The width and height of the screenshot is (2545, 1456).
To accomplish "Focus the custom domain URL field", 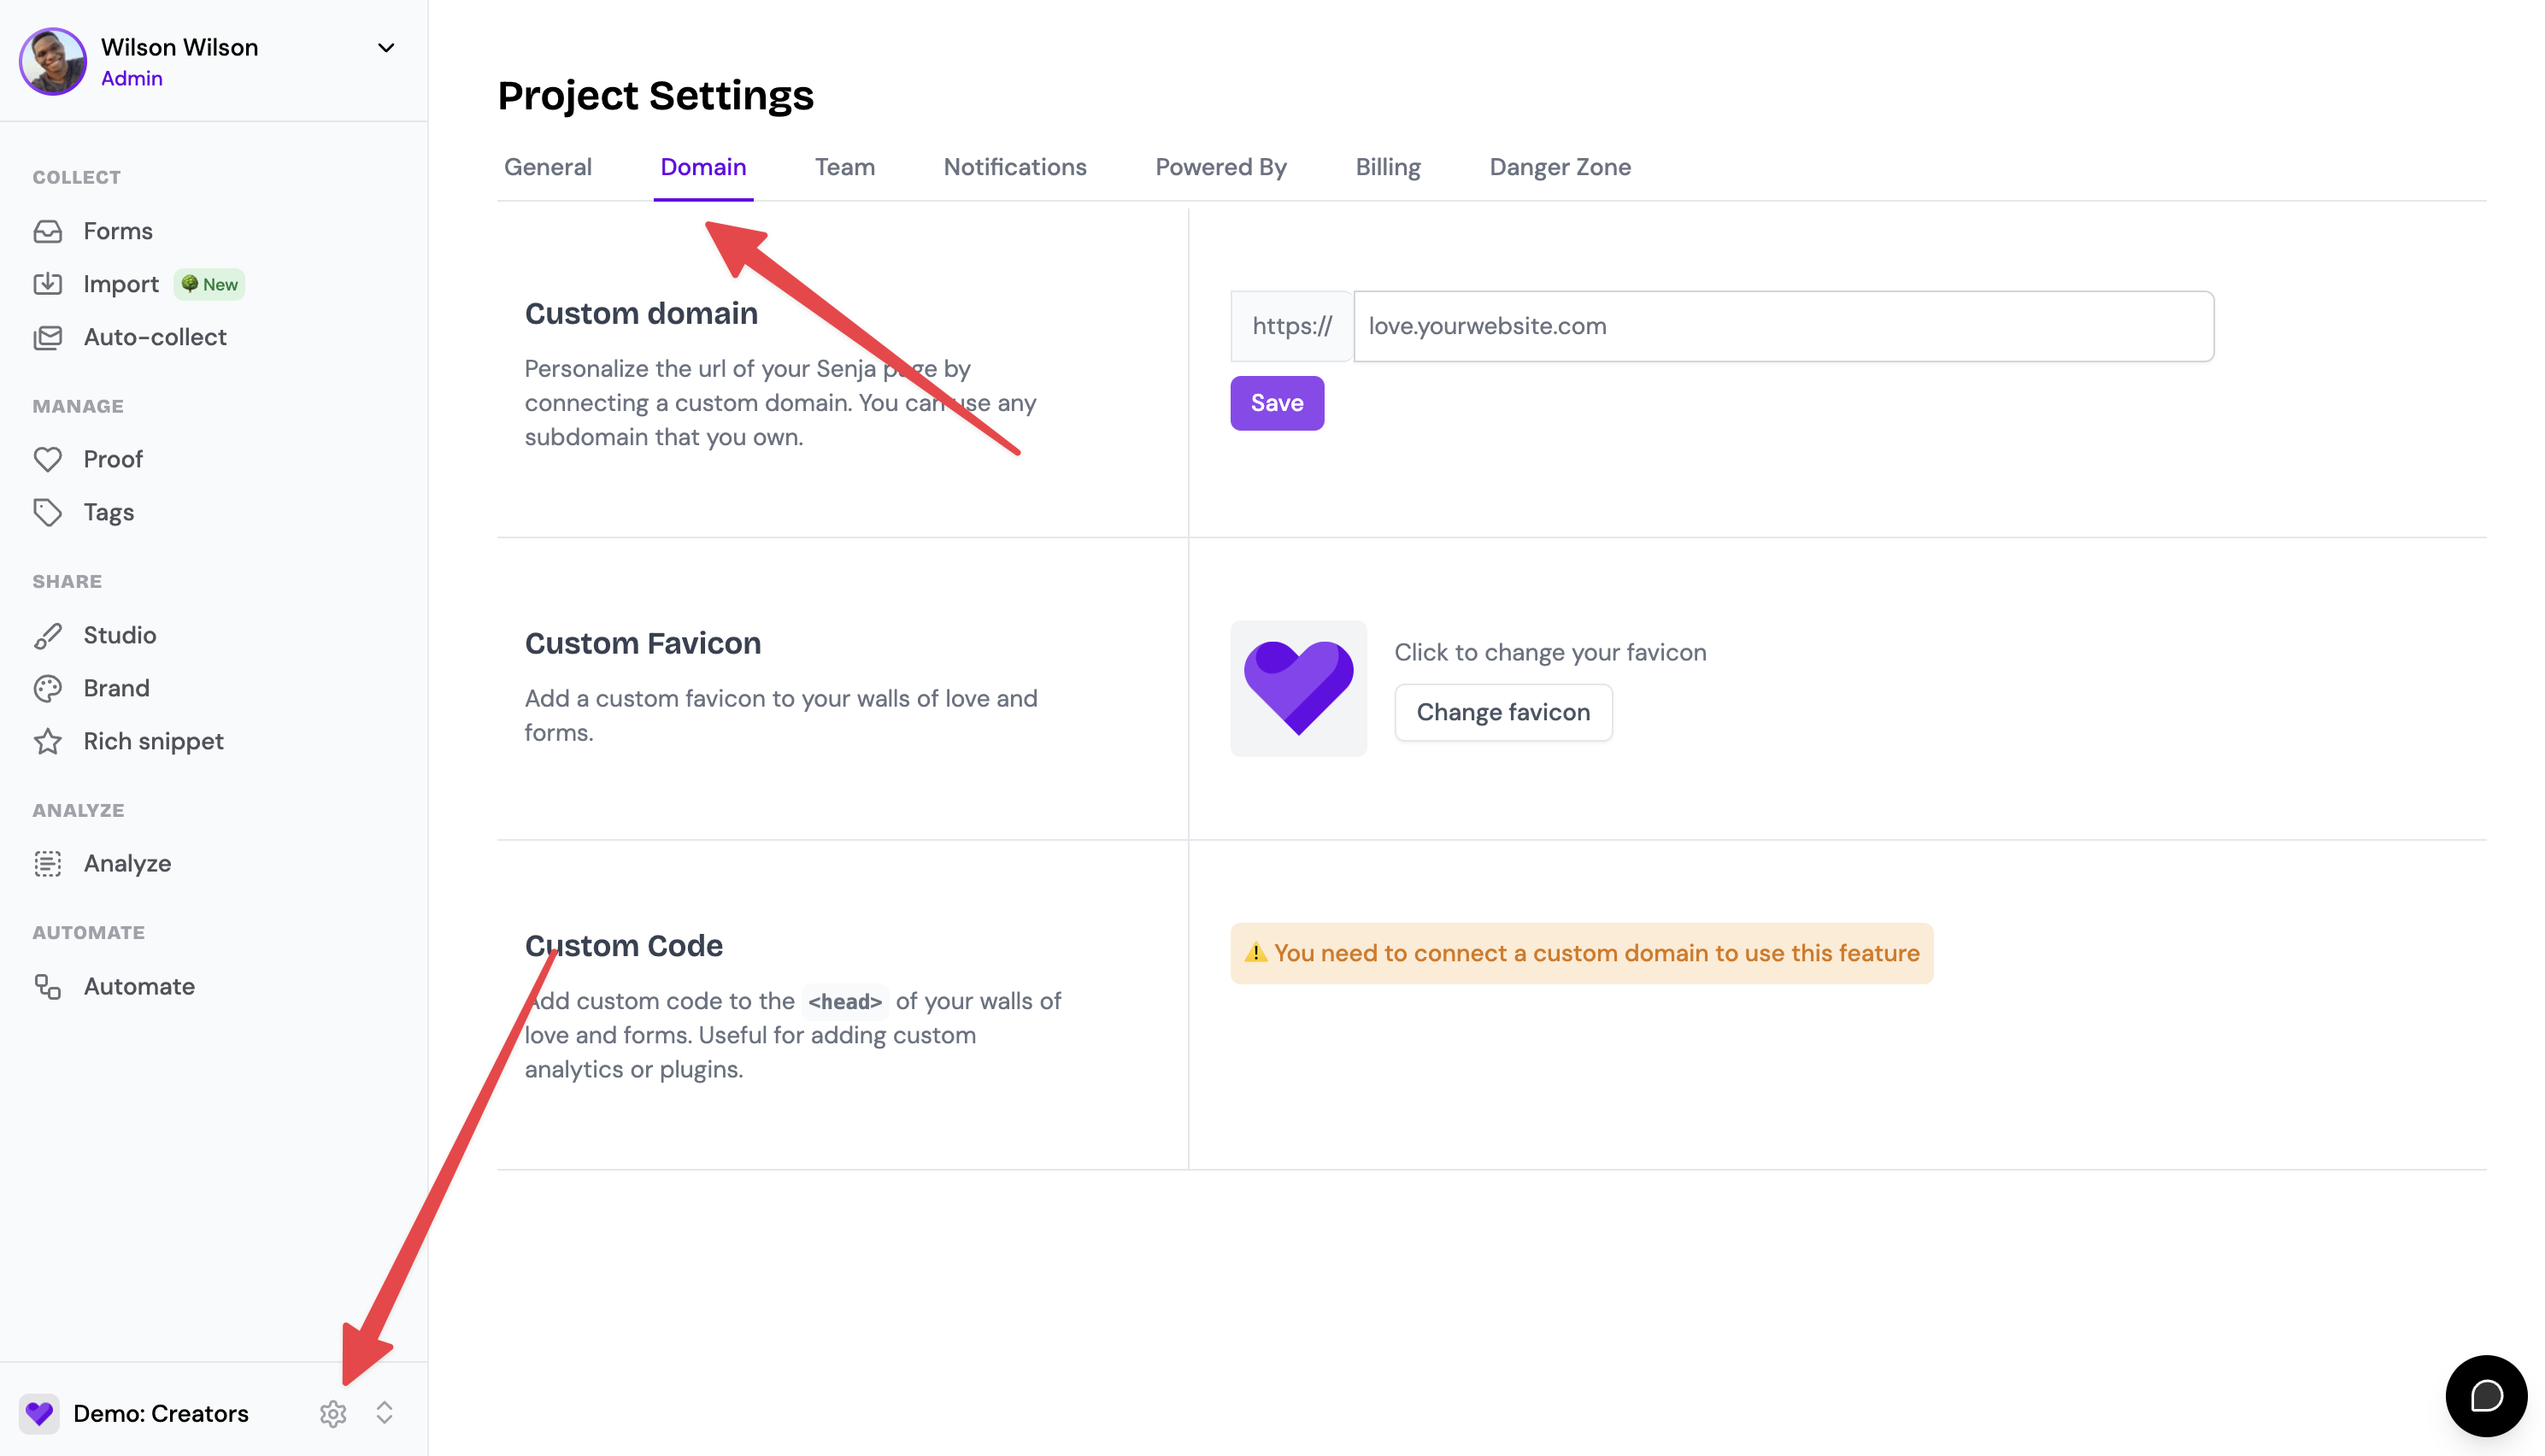I will pos(1783,326).
